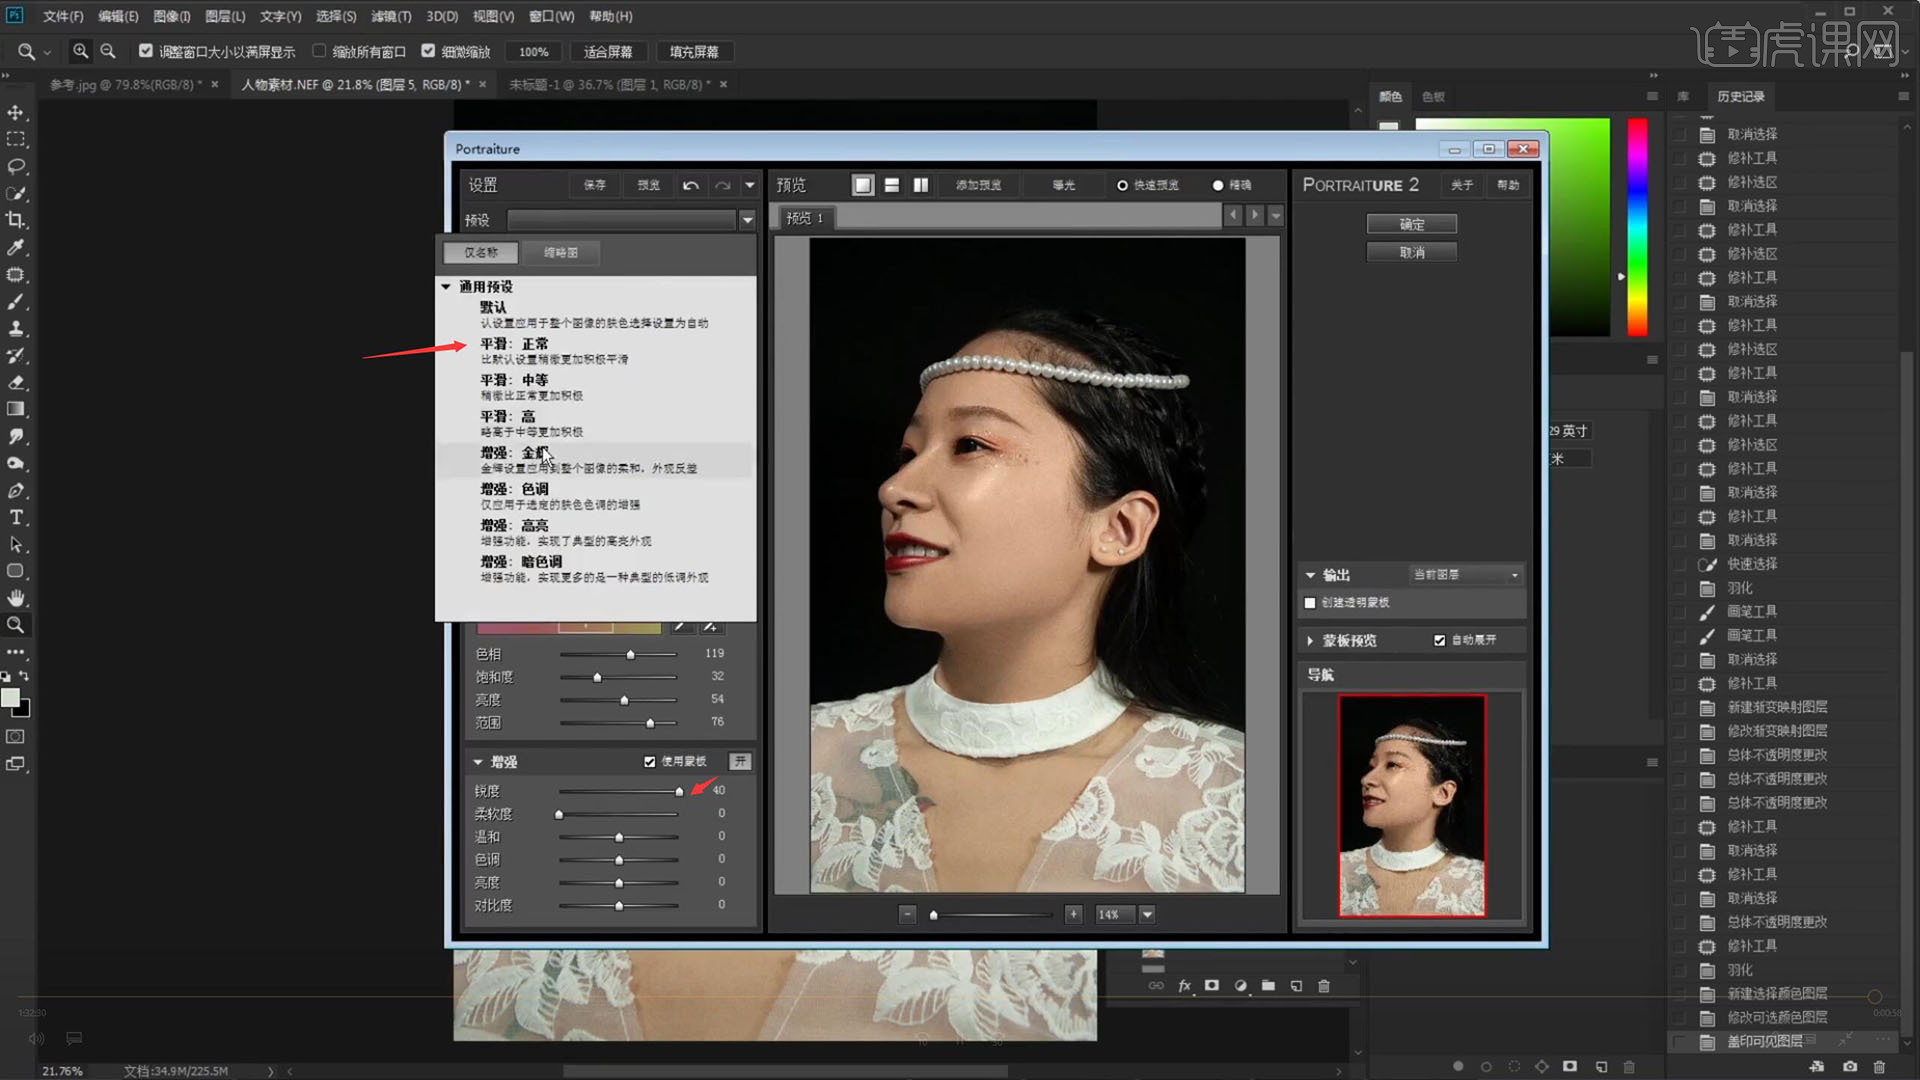Pick the Hand tool
Image resolution: width=1920 pixels, height=1080 pixels.
click(x=16, y=598)
